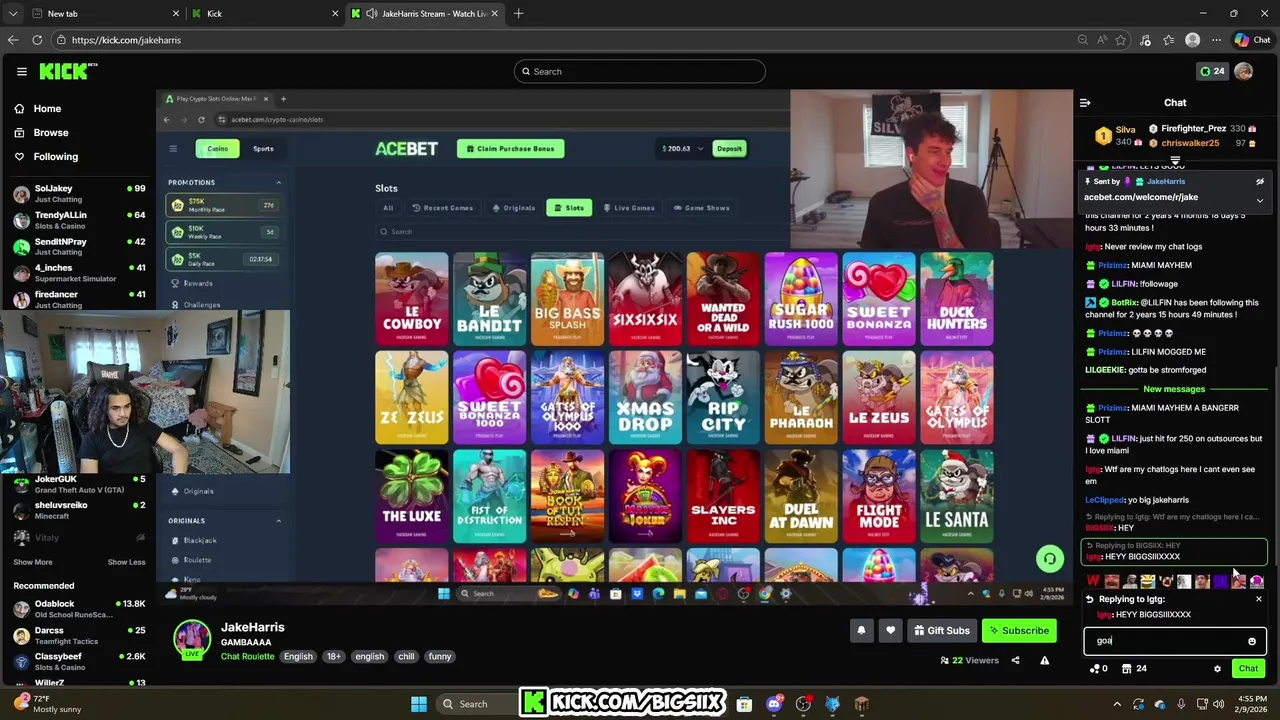
Task: Go to Home in sidebar
Action: point(47,108)
